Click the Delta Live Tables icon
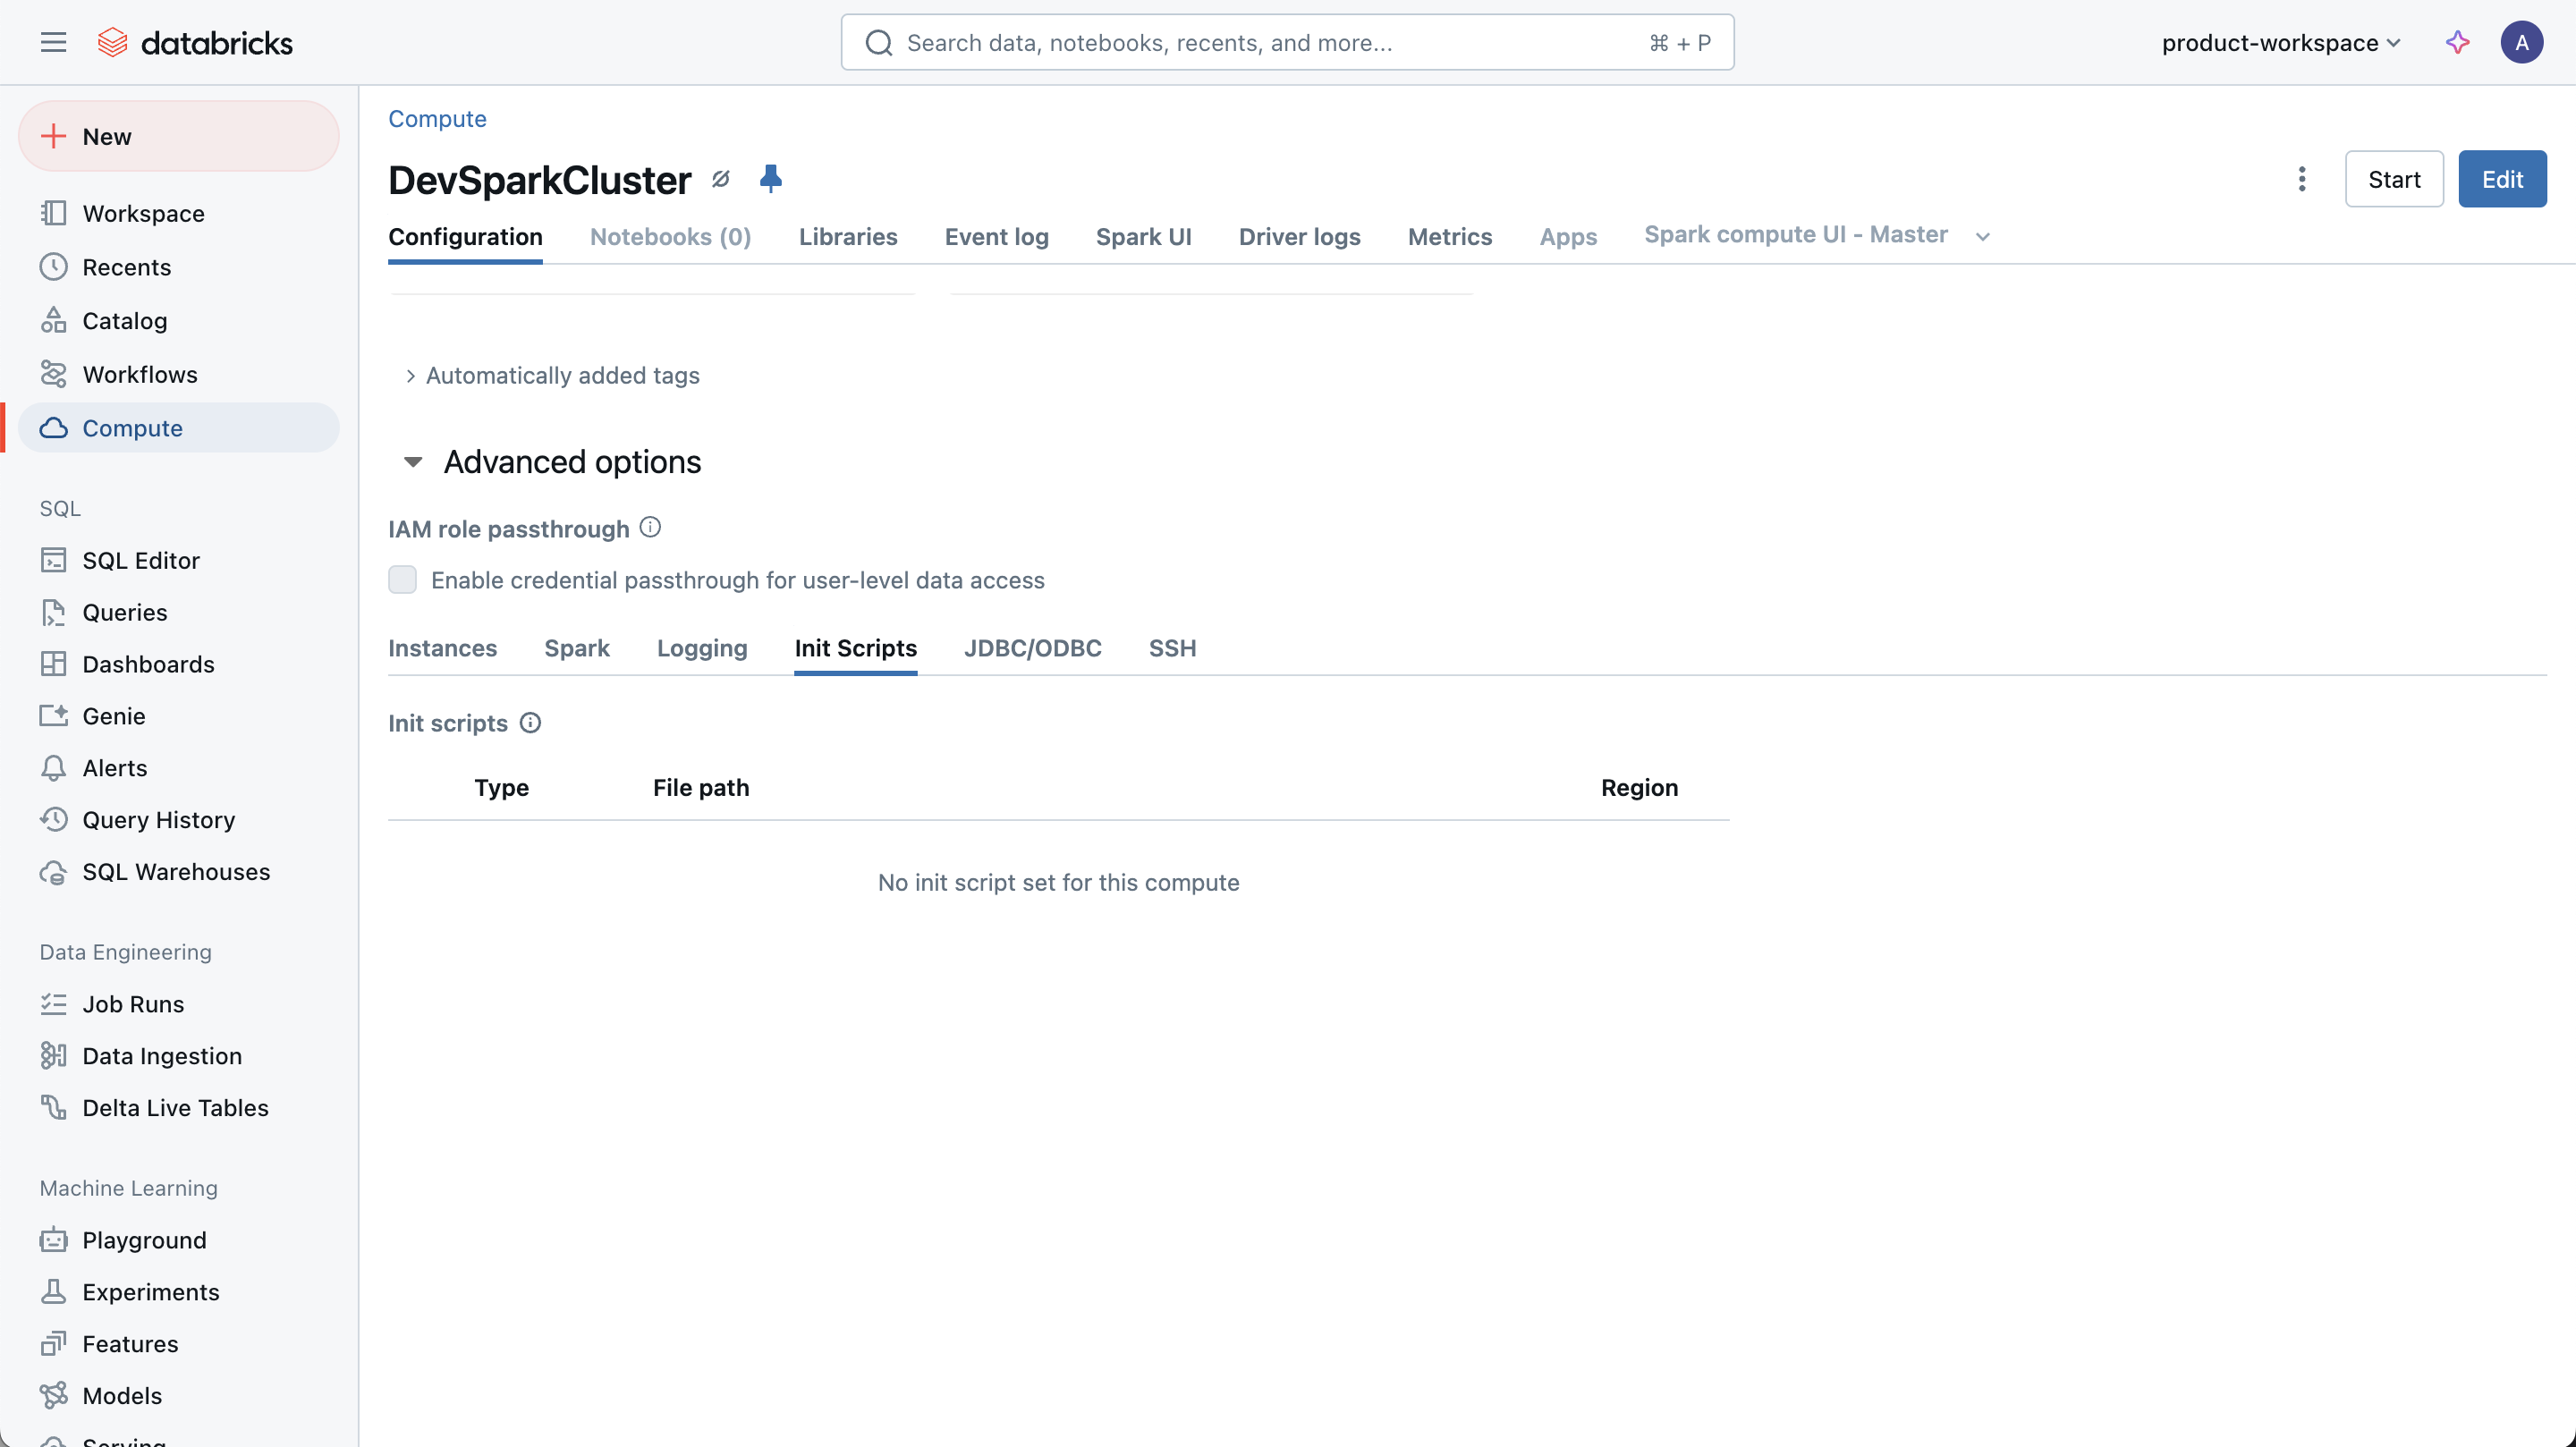 (53, 1107)
